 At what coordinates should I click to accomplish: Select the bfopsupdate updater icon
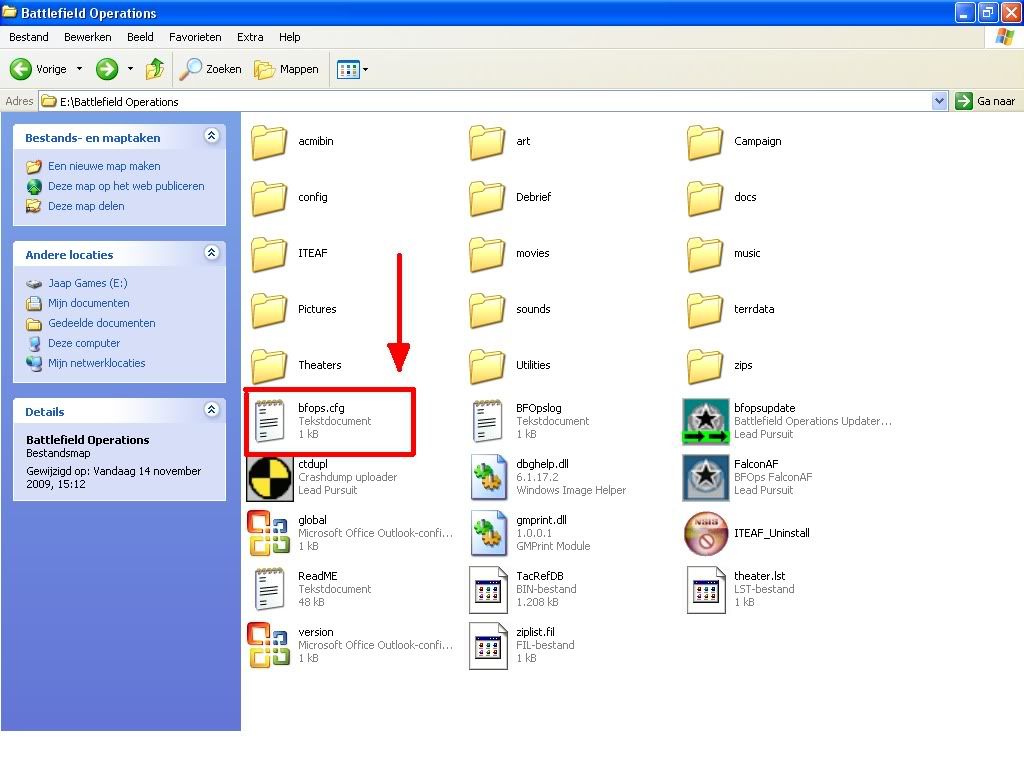[705, 421]
